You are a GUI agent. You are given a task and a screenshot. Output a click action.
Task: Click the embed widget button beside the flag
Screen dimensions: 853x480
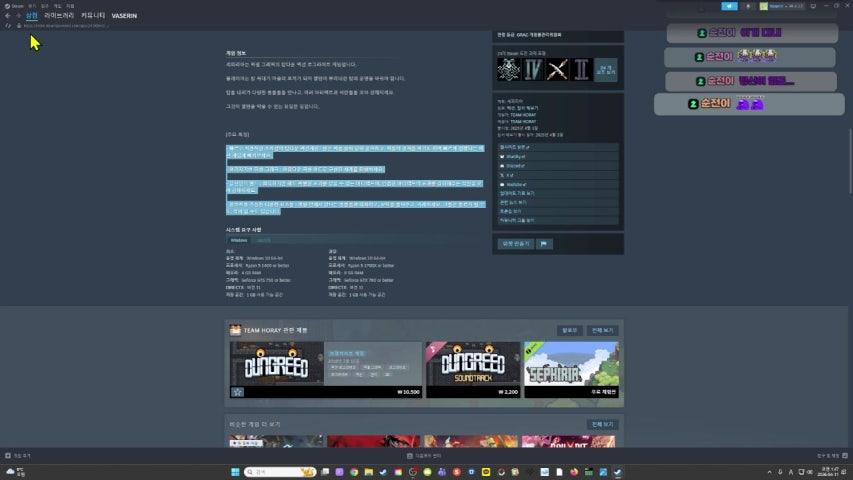coord(515,244)
